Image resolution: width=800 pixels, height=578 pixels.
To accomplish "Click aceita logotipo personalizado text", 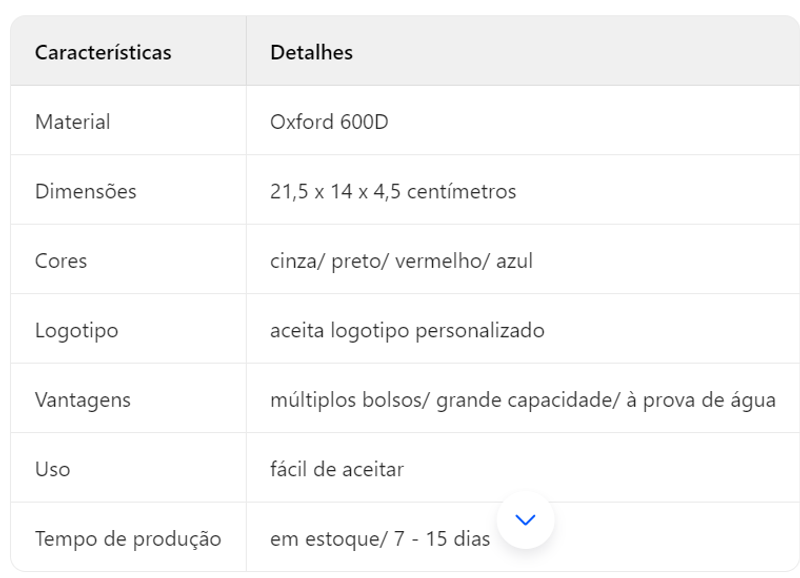I will [407, 331].
